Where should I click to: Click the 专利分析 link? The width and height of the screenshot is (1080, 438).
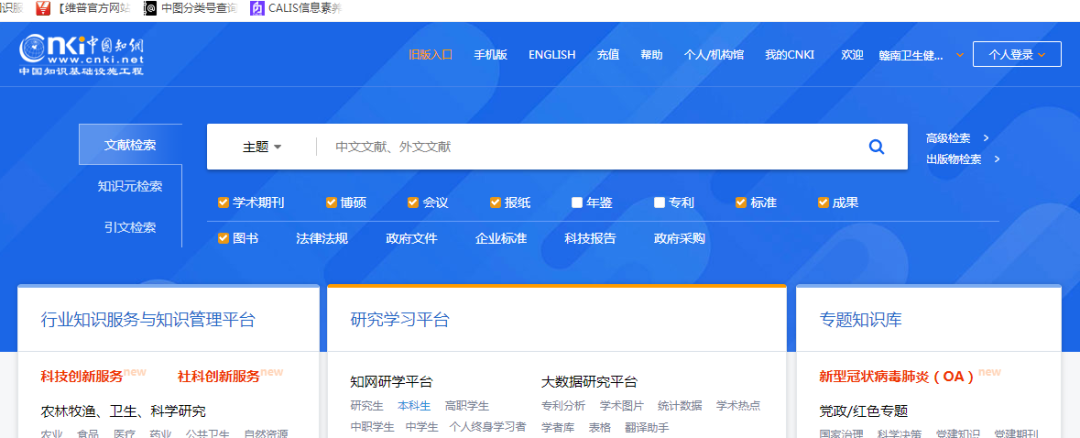(x=563, y=405)
